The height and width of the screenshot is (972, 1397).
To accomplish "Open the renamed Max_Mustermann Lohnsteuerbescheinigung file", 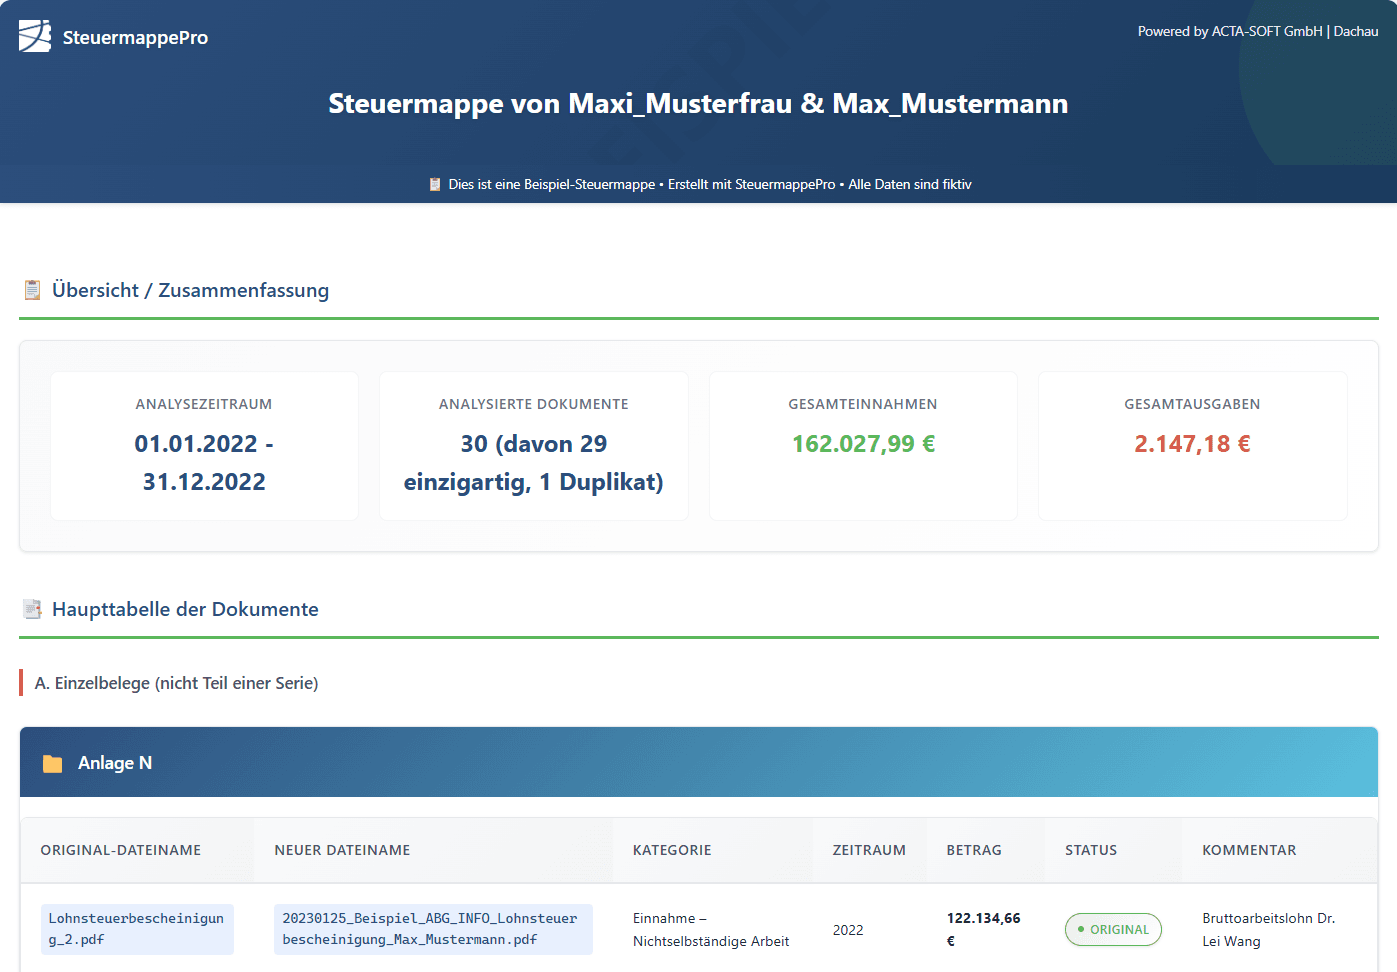I will point(433,929).
